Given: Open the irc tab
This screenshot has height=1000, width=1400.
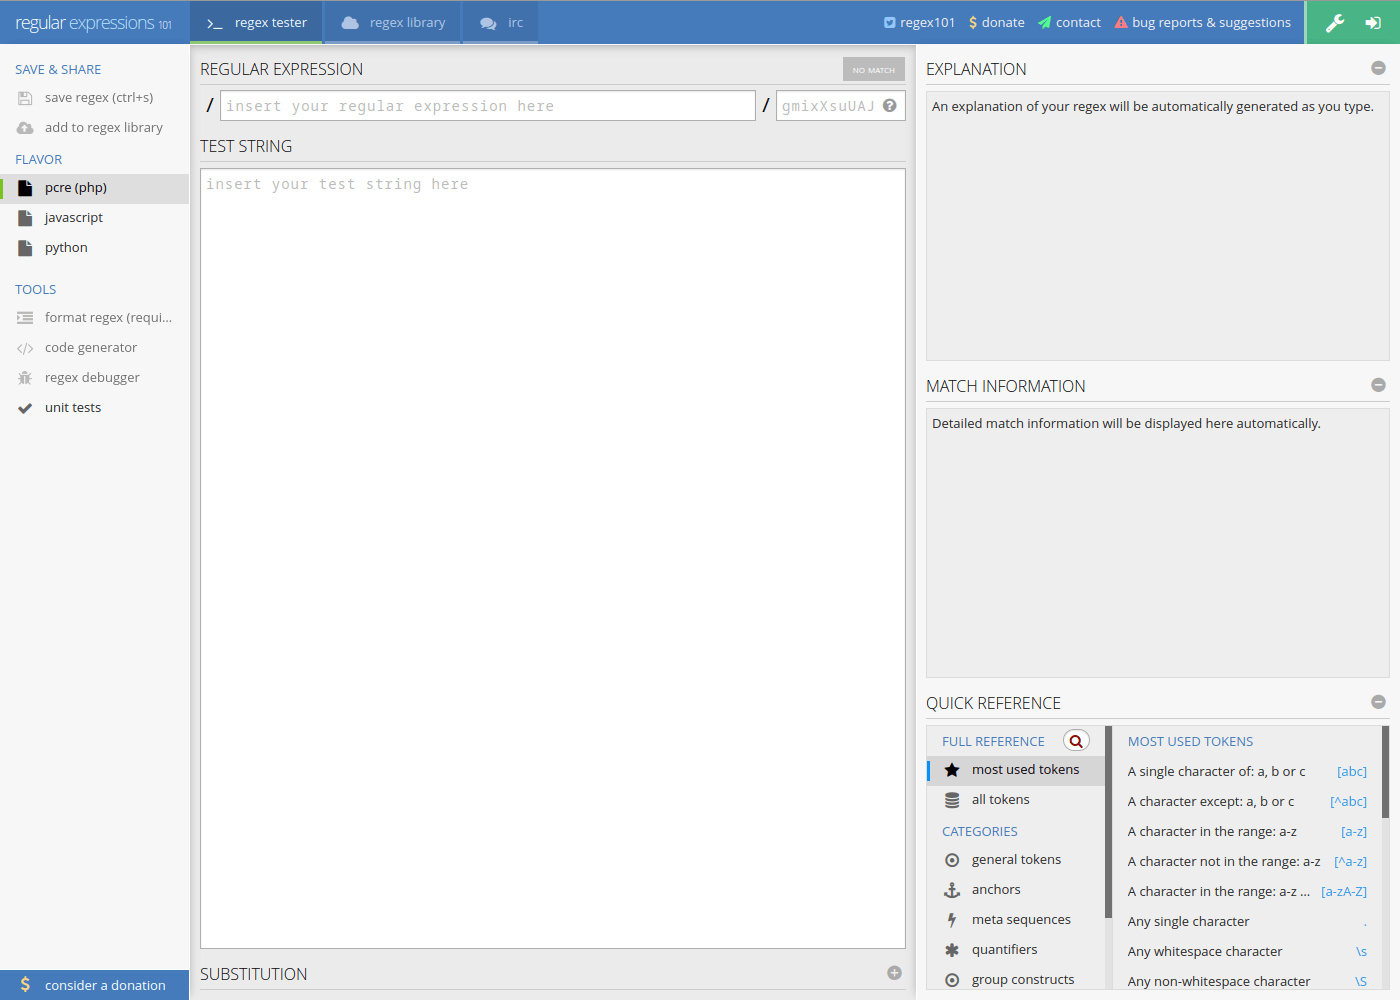Looking at the screenshot, I should pos(499,21).
